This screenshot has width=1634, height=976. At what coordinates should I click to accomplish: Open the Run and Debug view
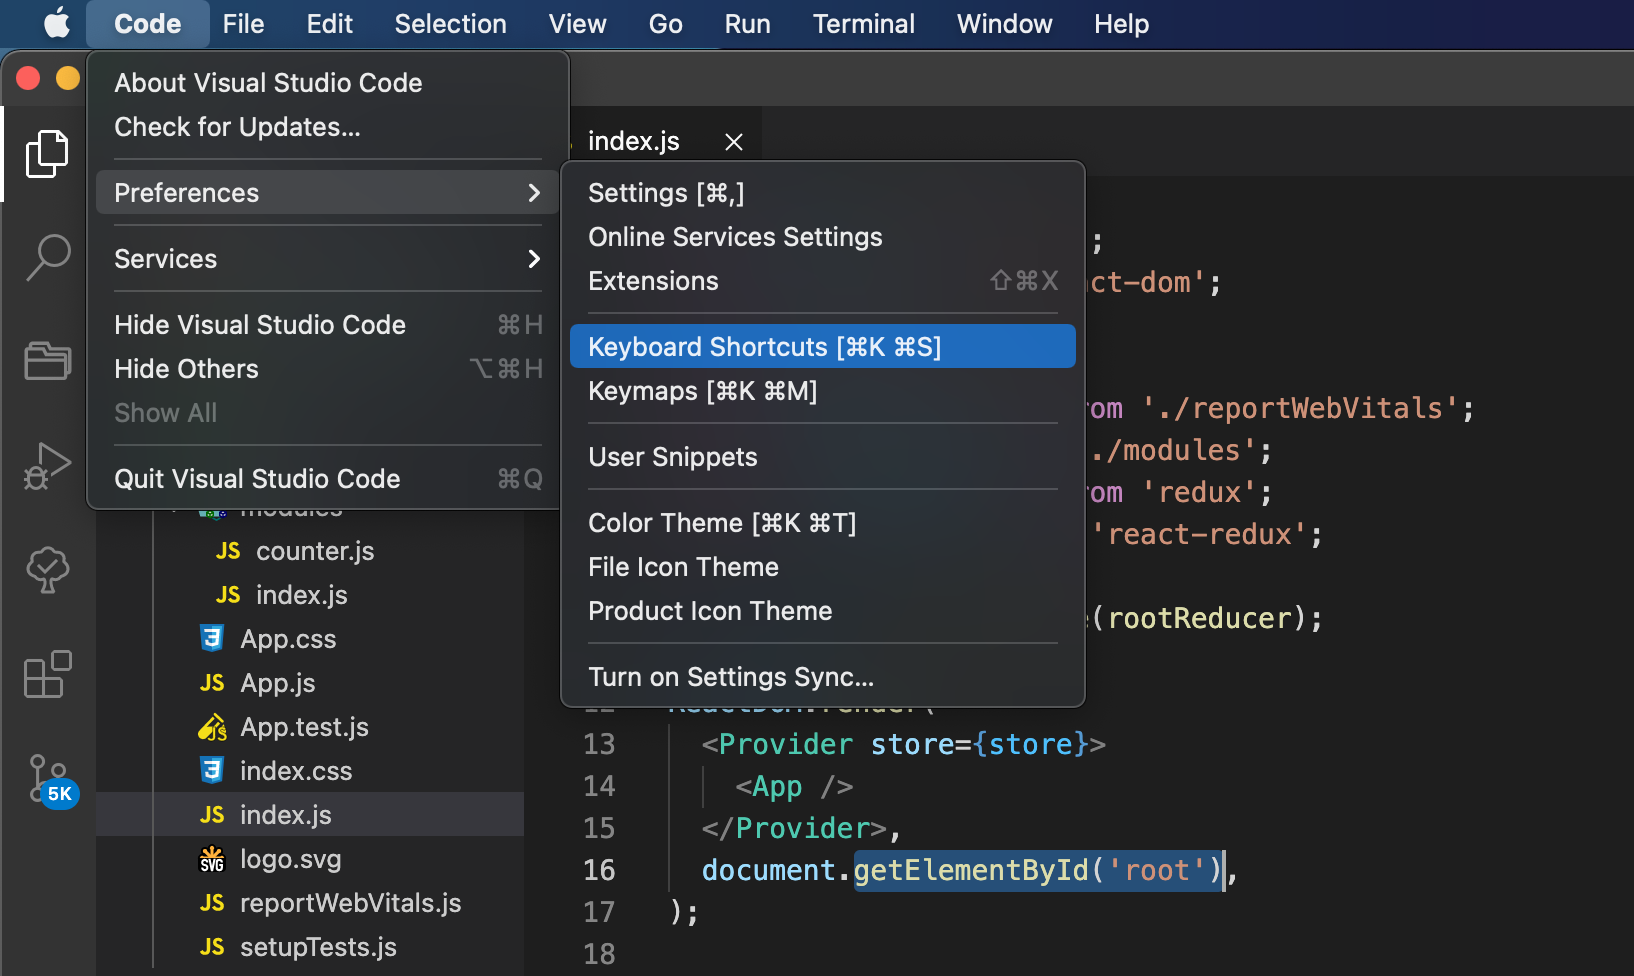[x=47, y=466]
